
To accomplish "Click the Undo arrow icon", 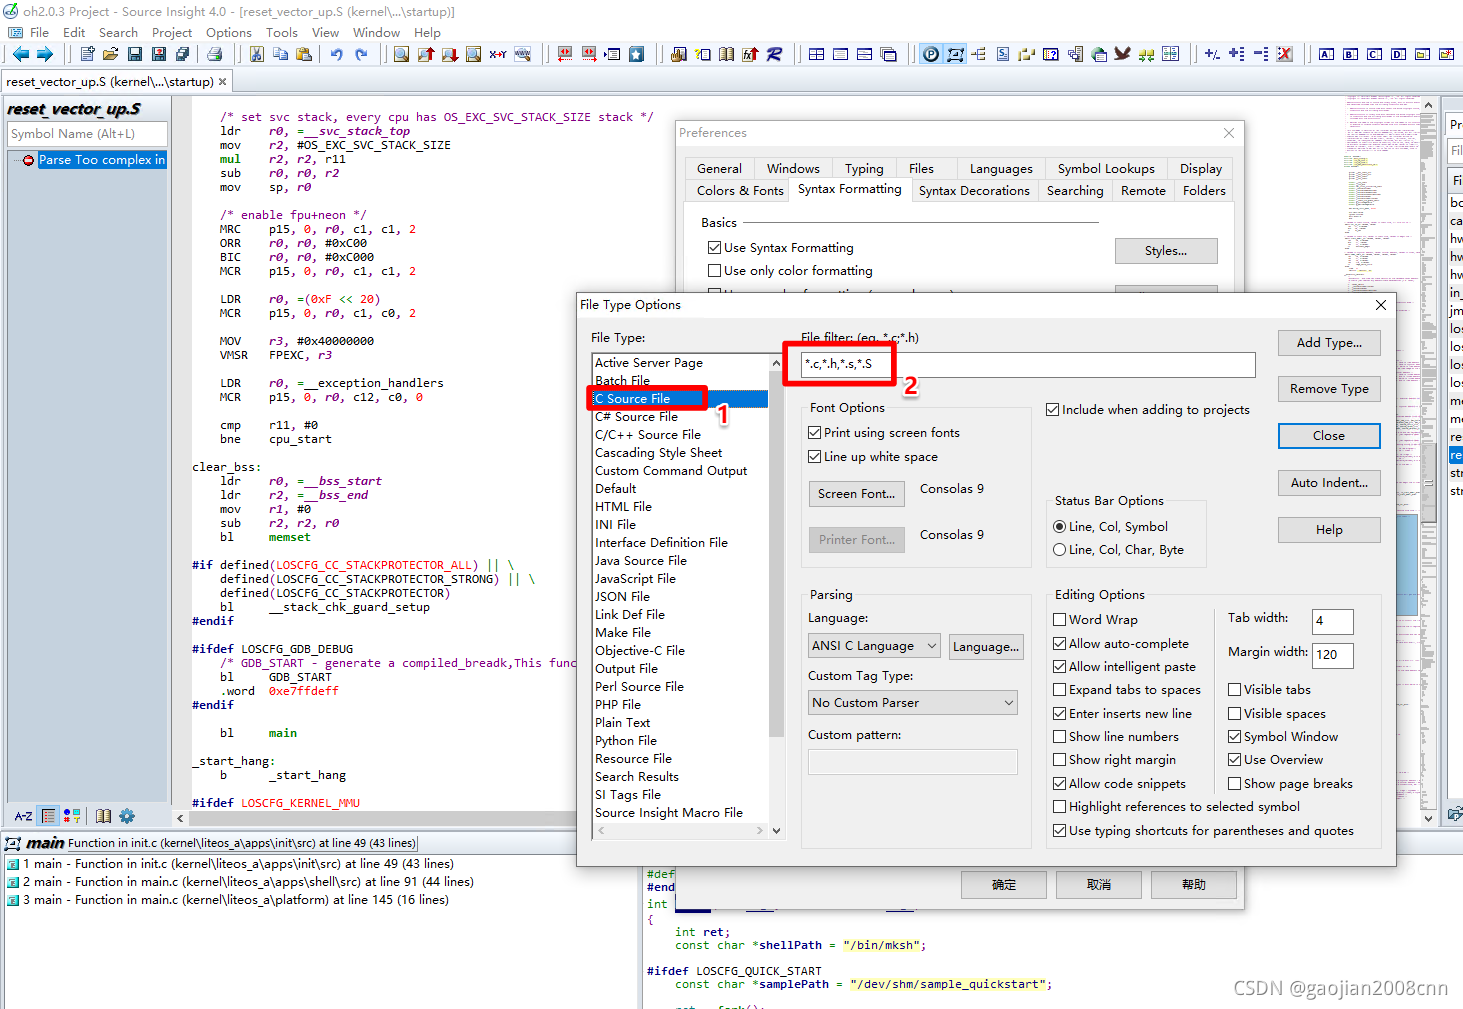I will (x=336, y=54).
